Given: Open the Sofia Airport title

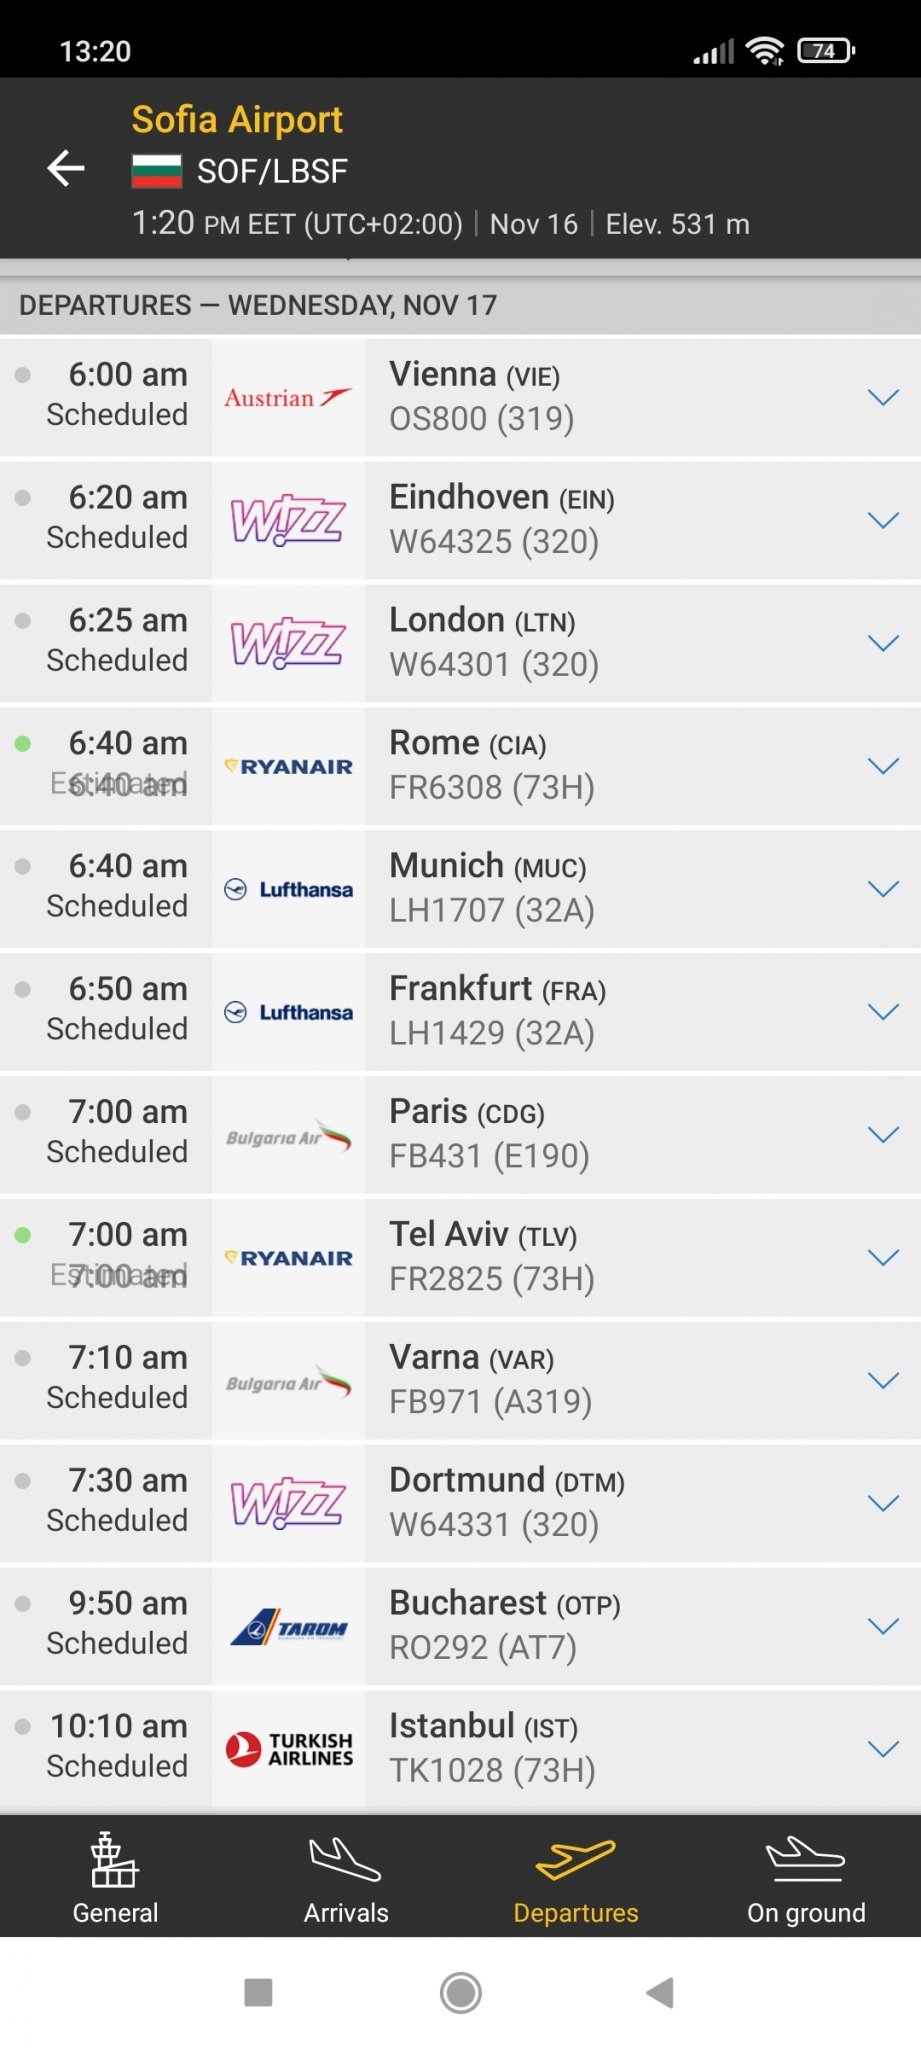Looking at the screenshot, I should 237,120.
